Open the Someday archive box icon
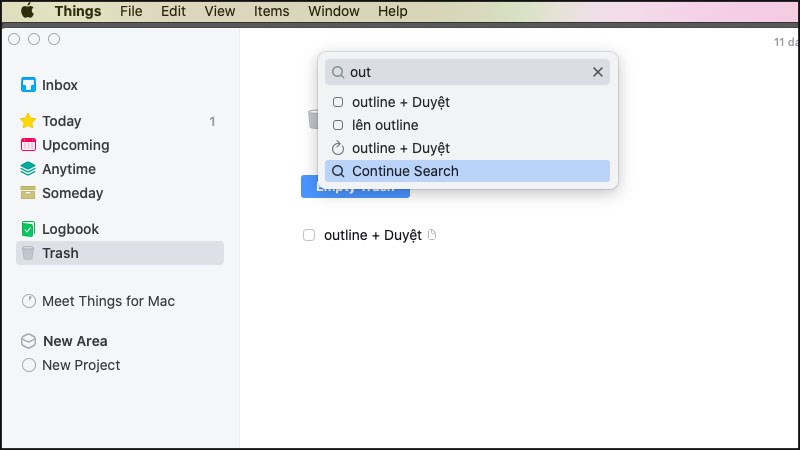 tap(28, 193)
